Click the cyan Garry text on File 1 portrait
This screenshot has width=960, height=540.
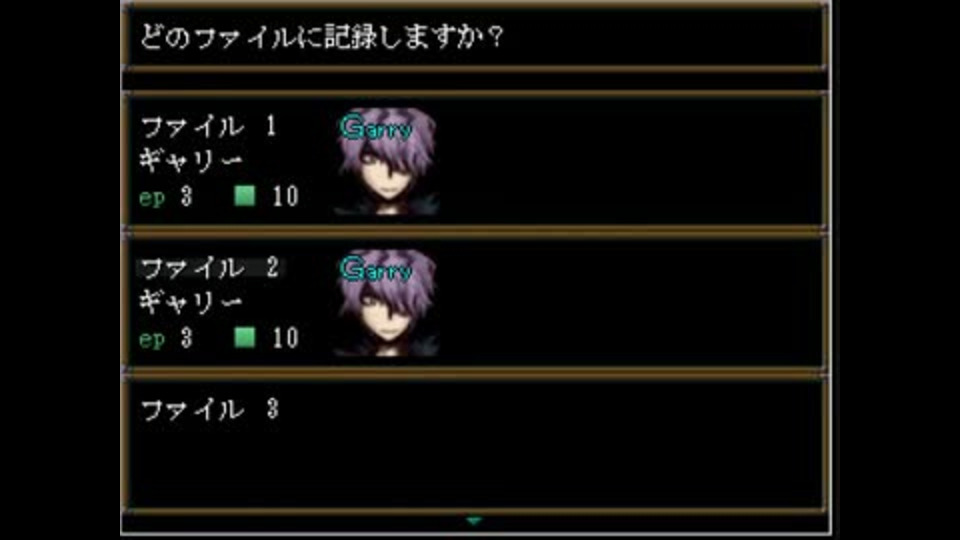tap(376, 128)
